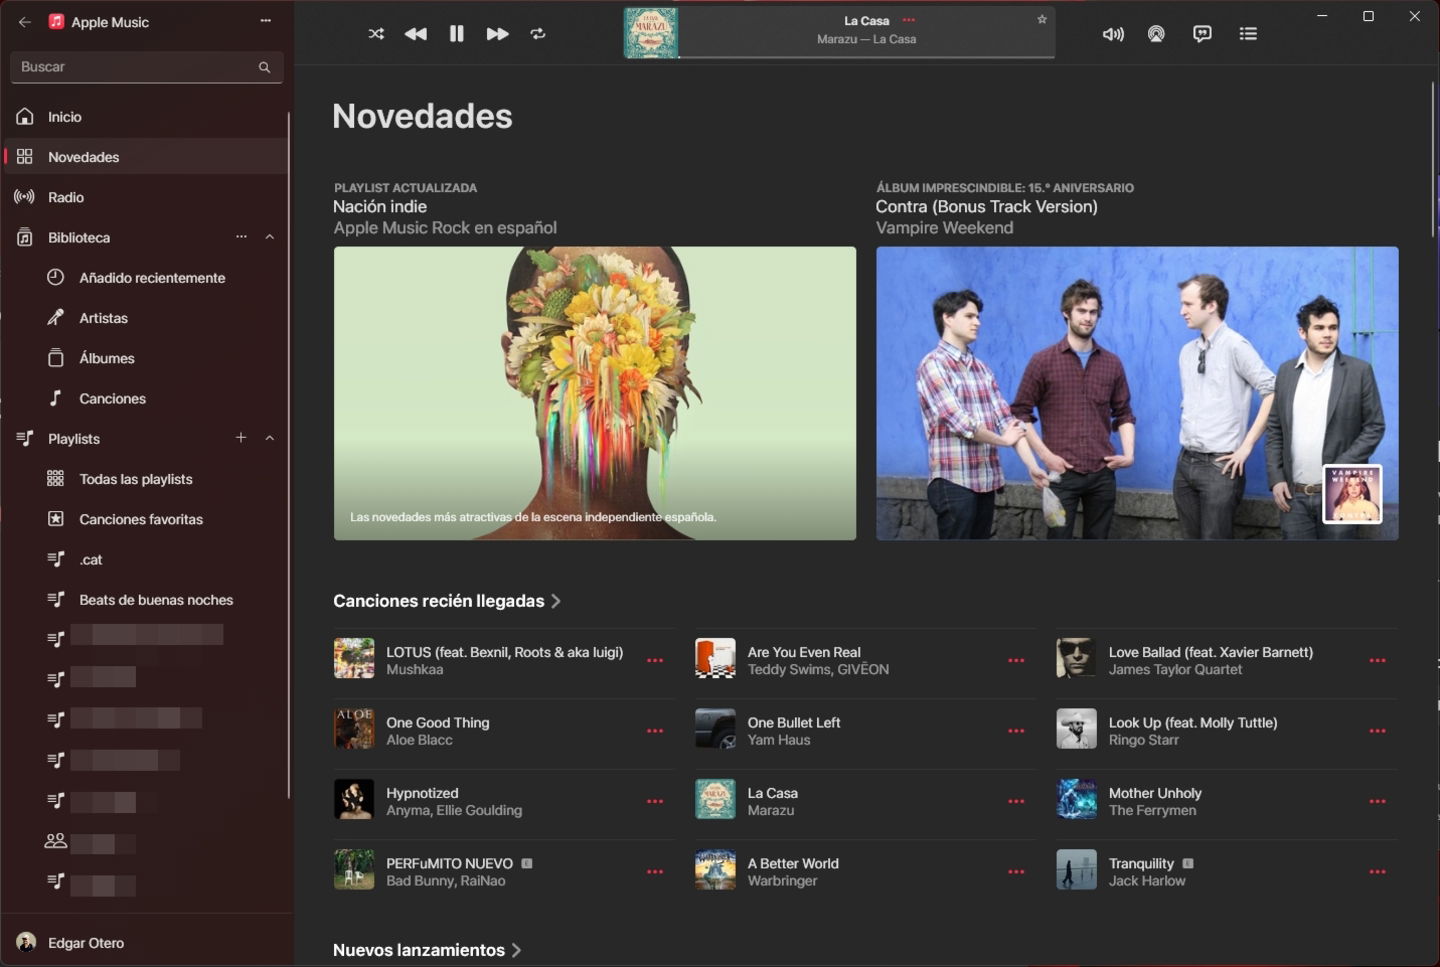
Task: Click Nación indie title link
Action: [x=380, y=207]
